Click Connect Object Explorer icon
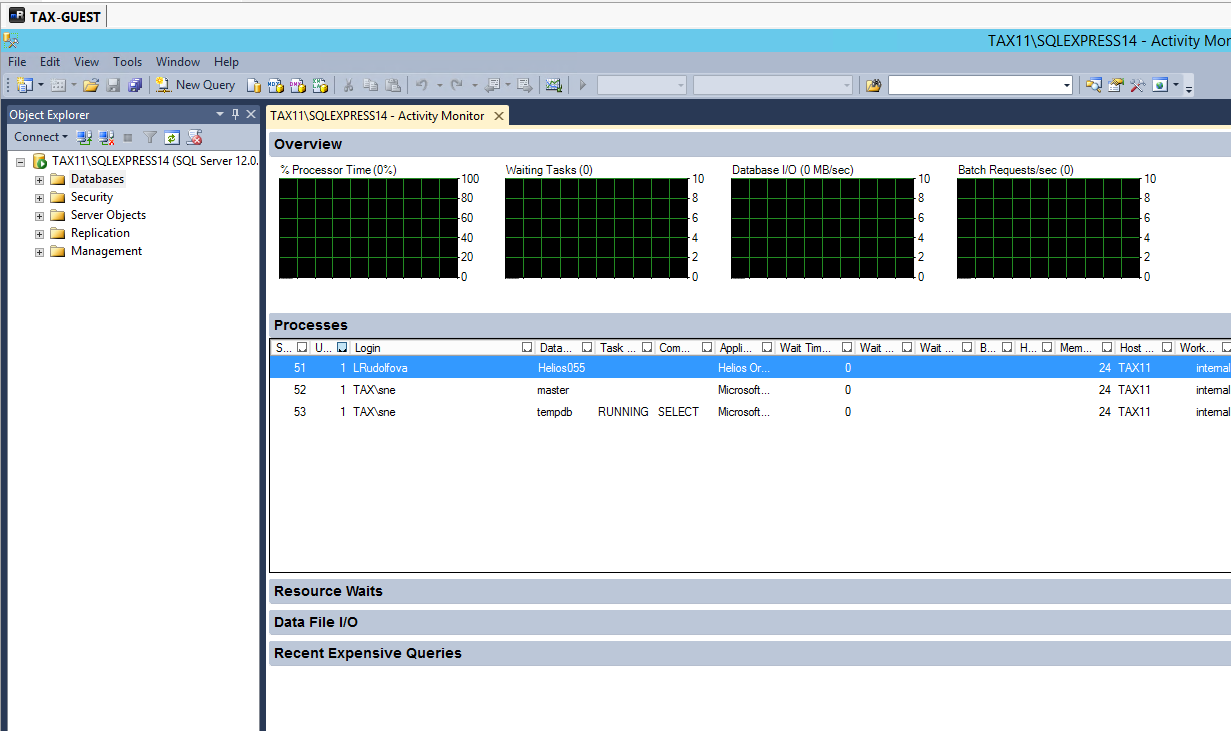 [85, 137]
